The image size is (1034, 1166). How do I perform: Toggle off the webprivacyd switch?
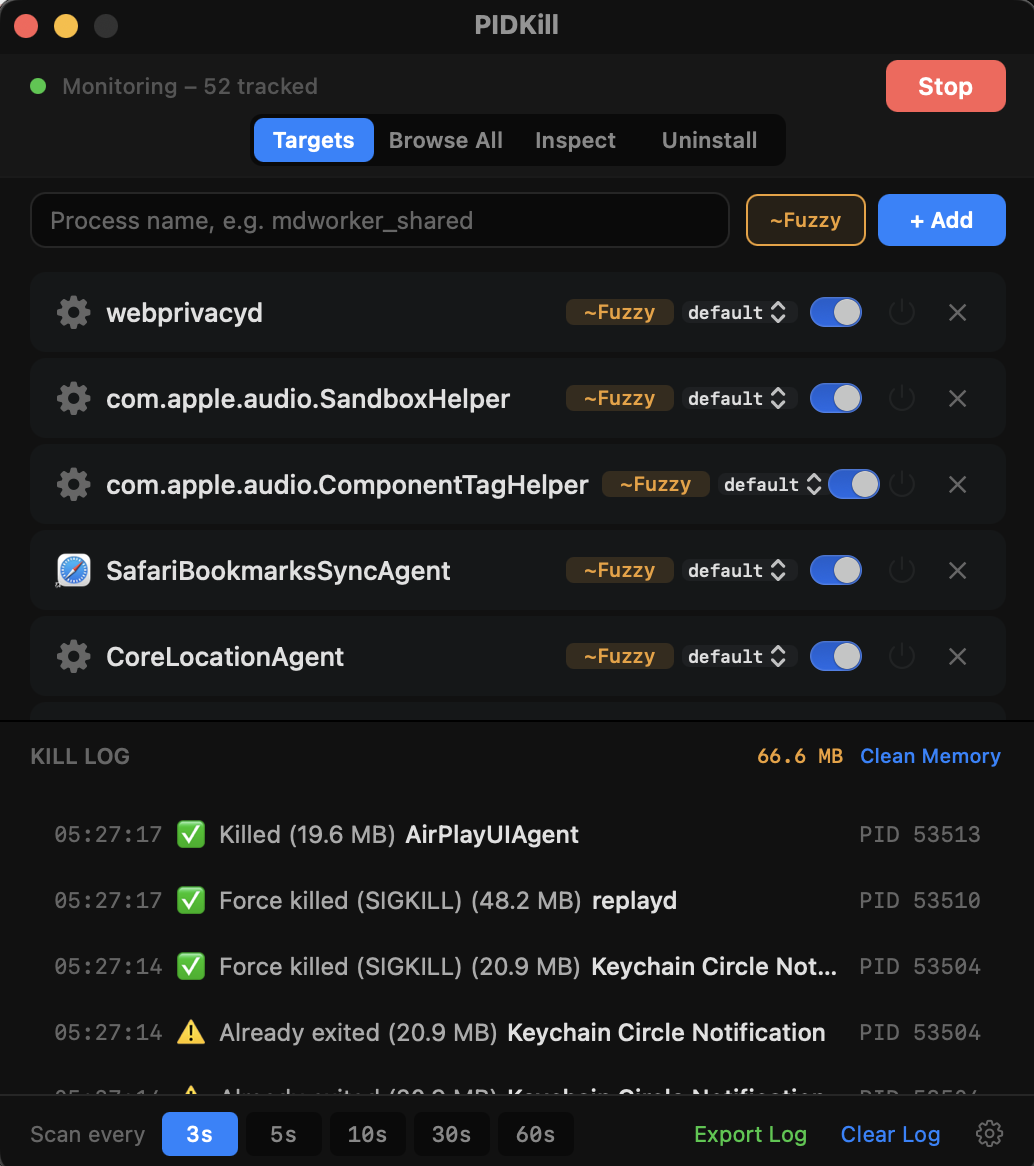point(835,312)
